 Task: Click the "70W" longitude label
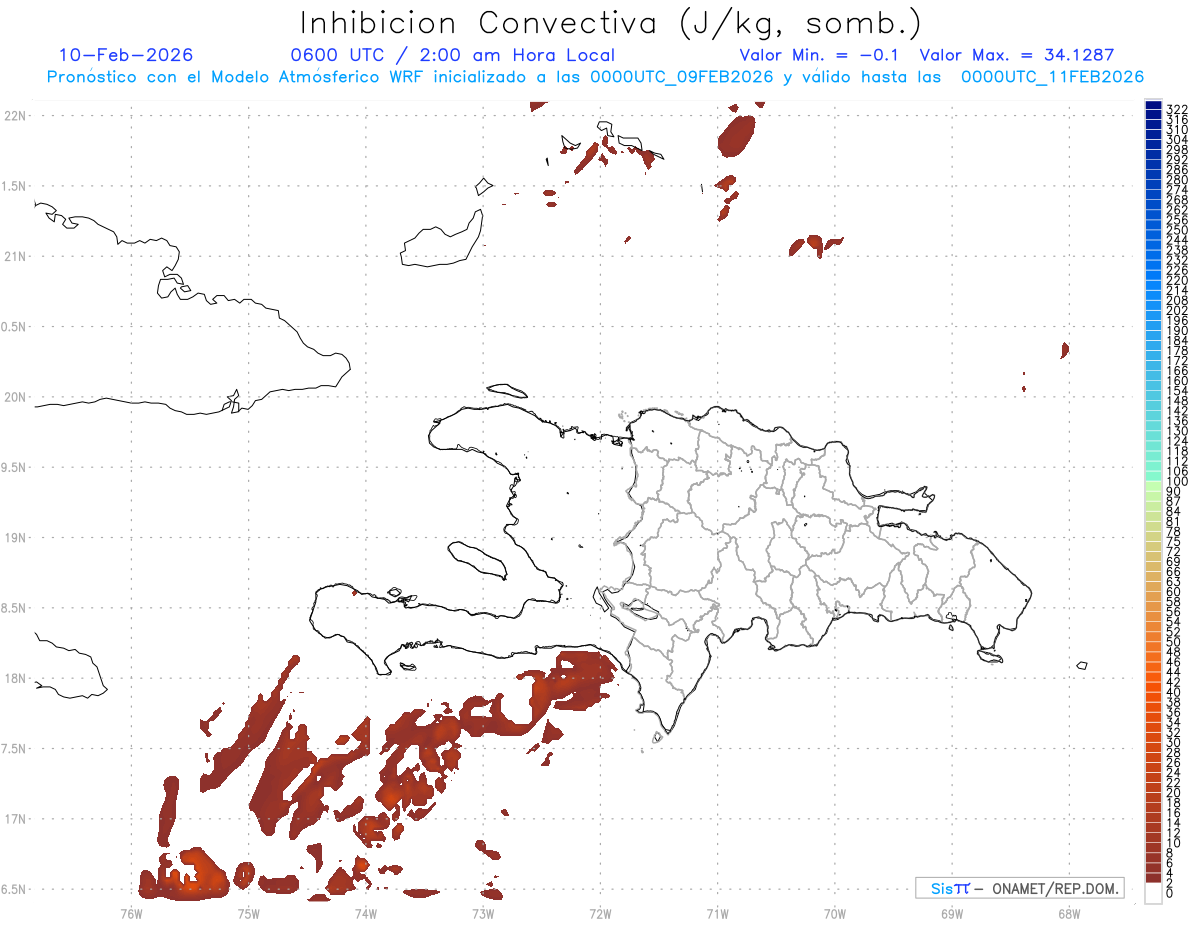834,913
